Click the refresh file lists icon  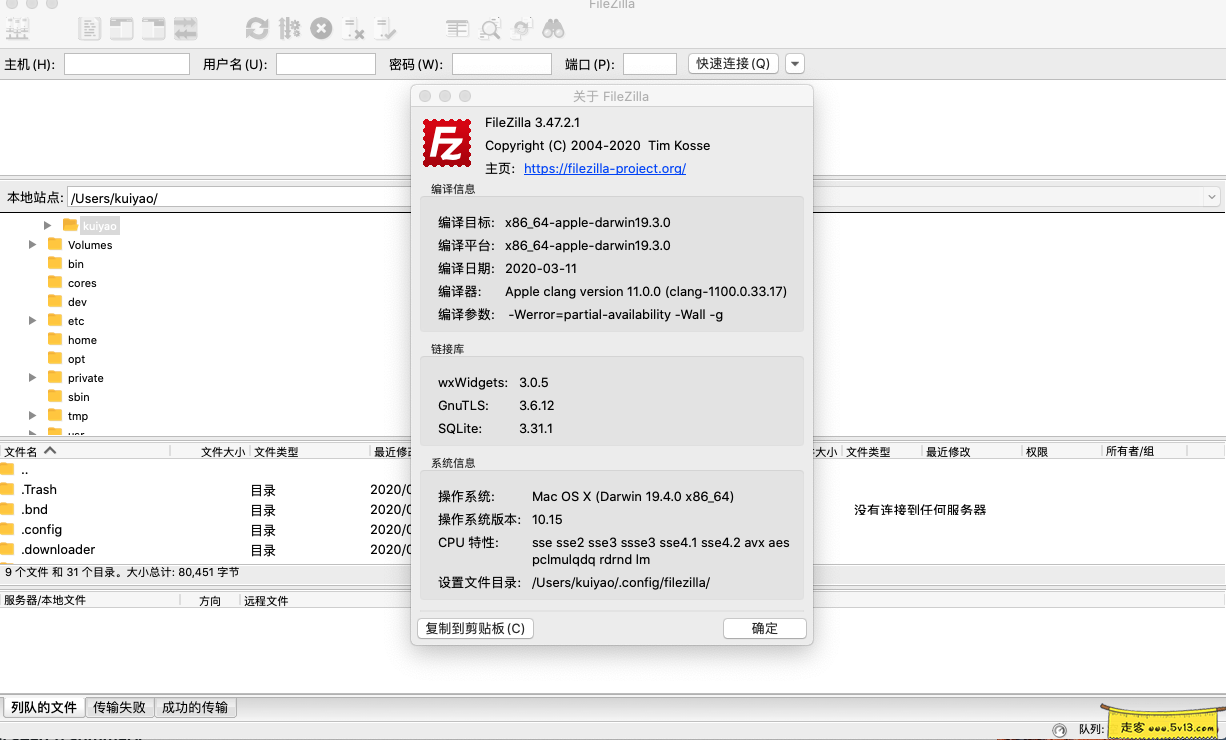coord(257,29)
